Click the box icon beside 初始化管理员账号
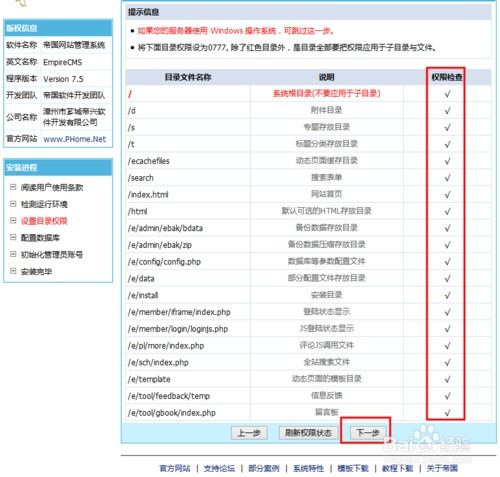The height and width of the screenshot is (477, 500). tap(13, 254)
